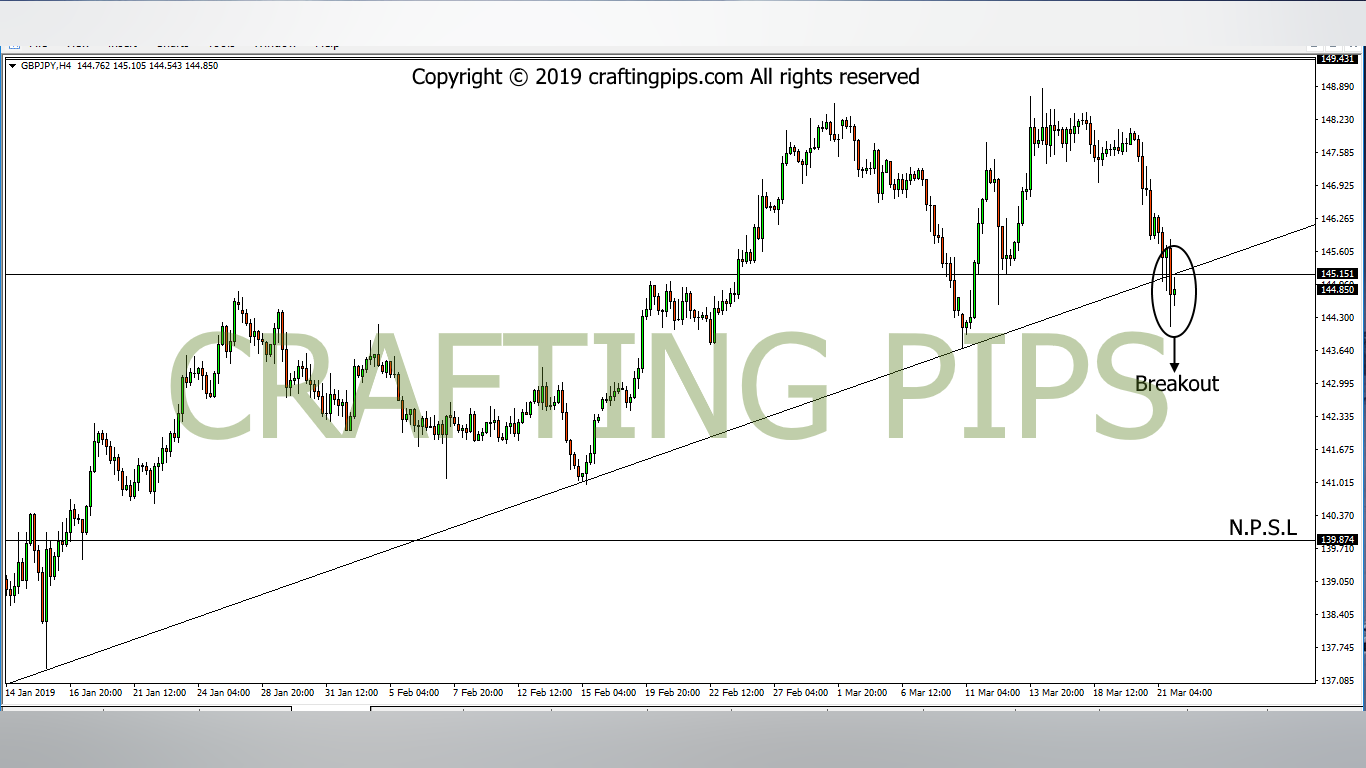Click the 21 Jan 12:00 time axis label

point(160,692)
